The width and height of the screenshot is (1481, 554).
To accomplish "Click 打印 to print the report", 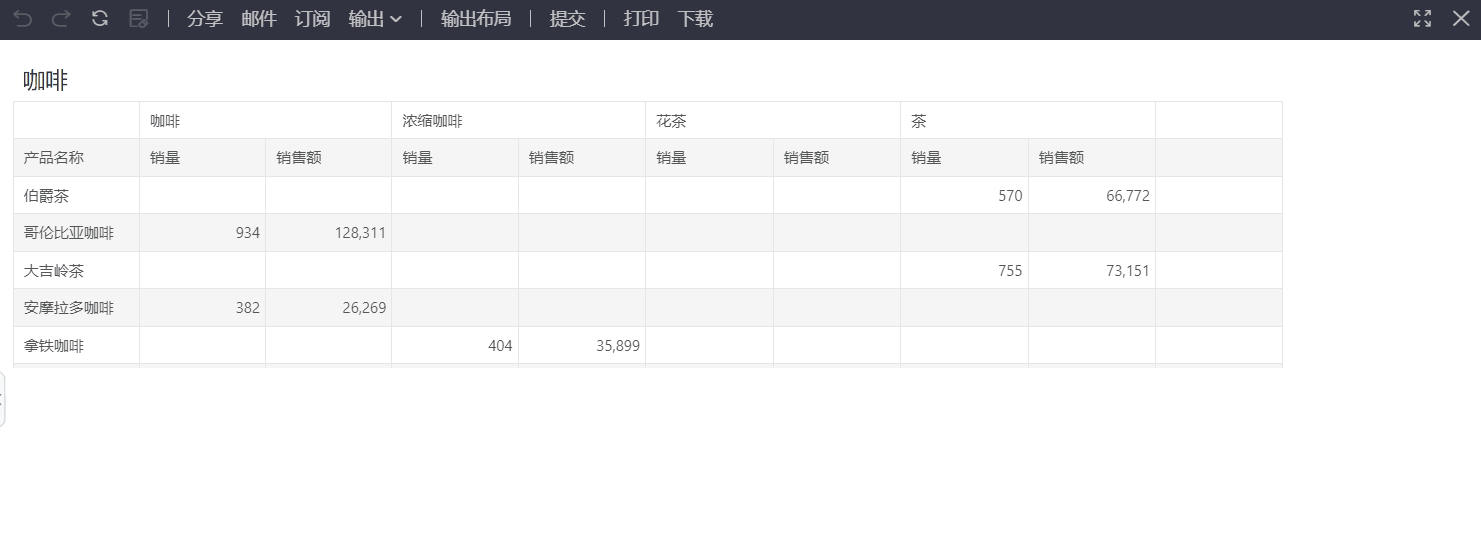I will coord(641,19).
